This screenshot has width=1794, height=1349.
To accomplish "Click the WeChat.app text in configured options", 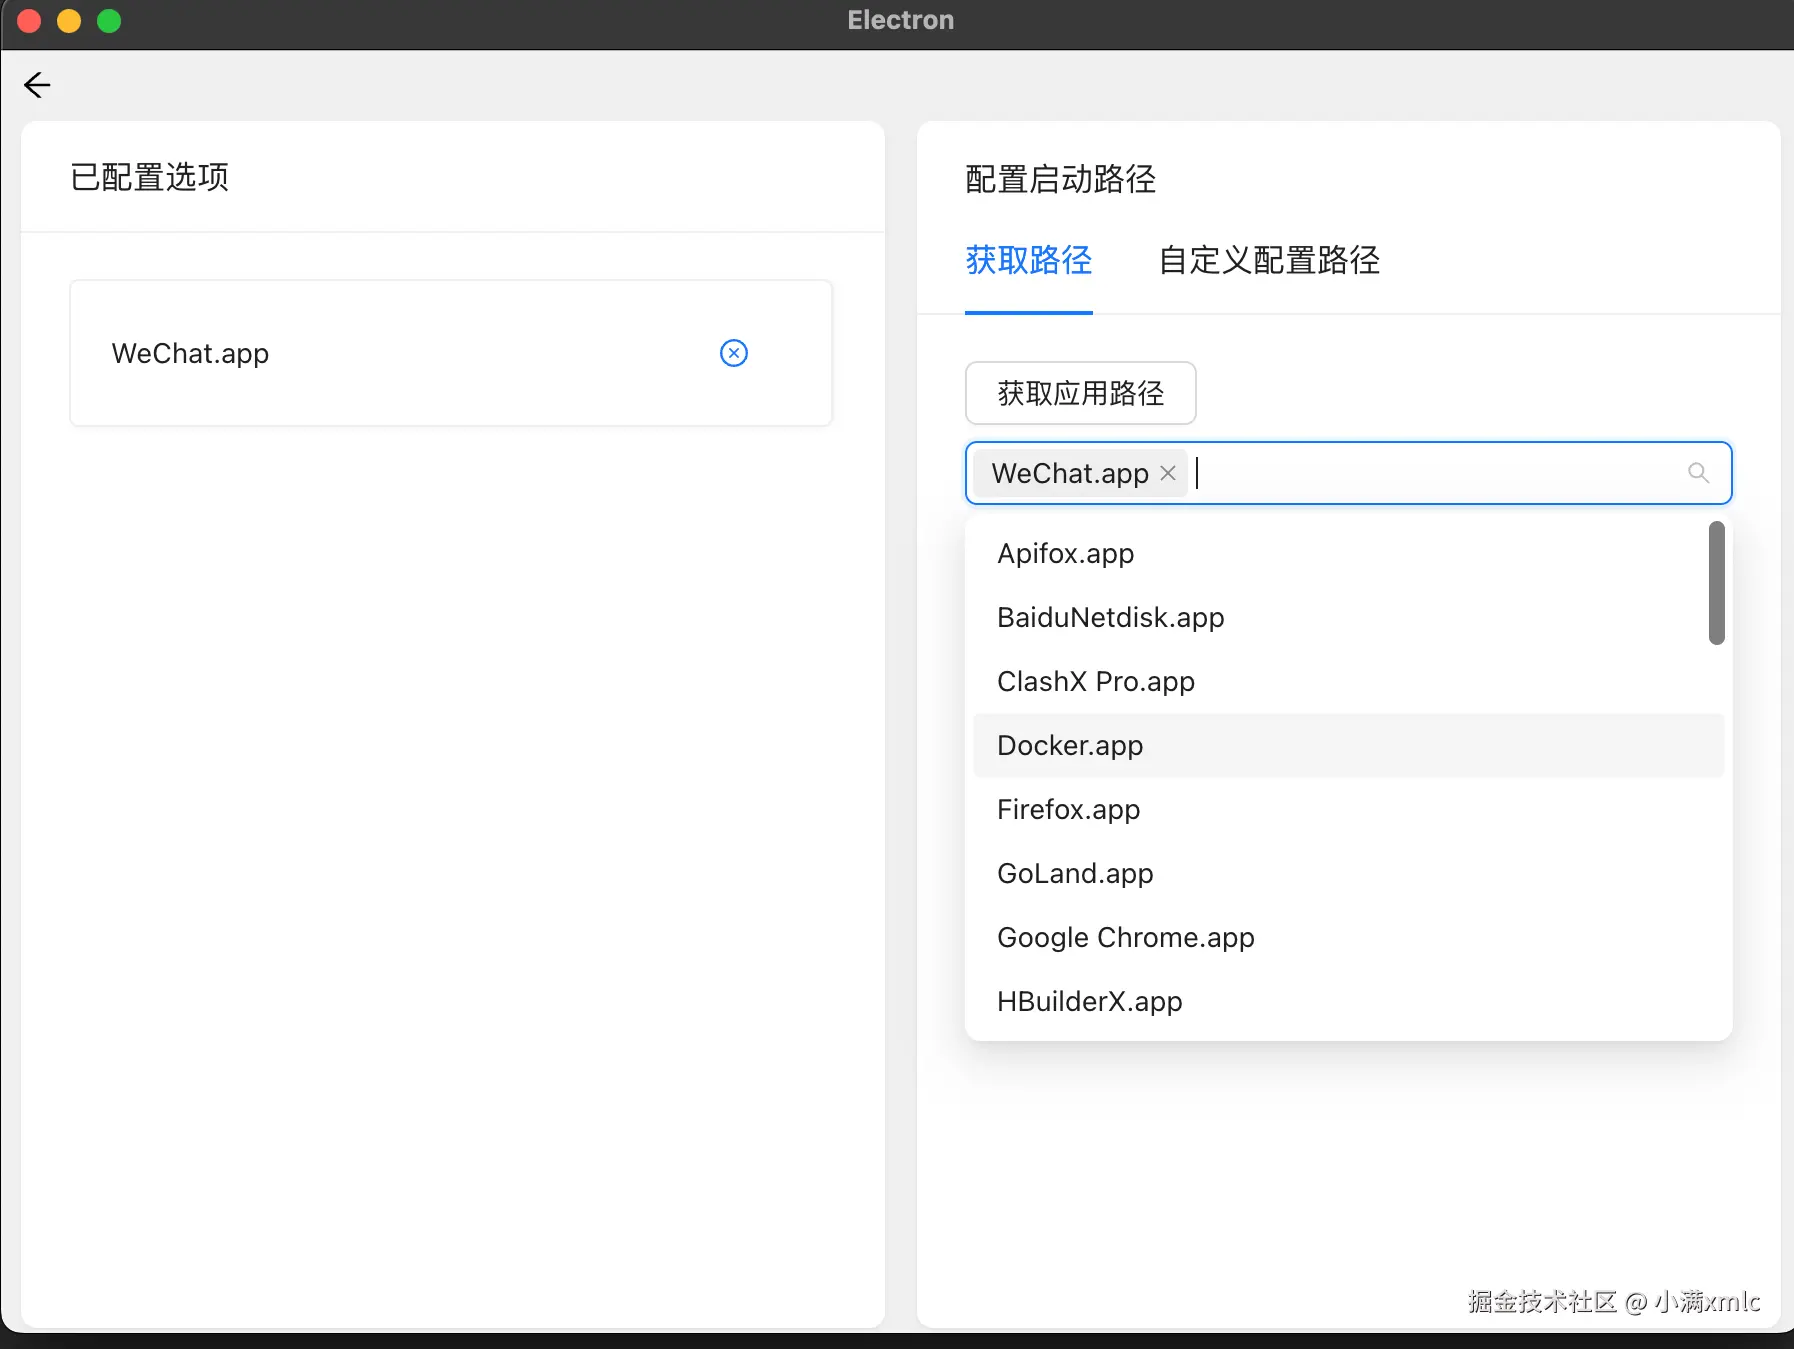I will [190, 353].
